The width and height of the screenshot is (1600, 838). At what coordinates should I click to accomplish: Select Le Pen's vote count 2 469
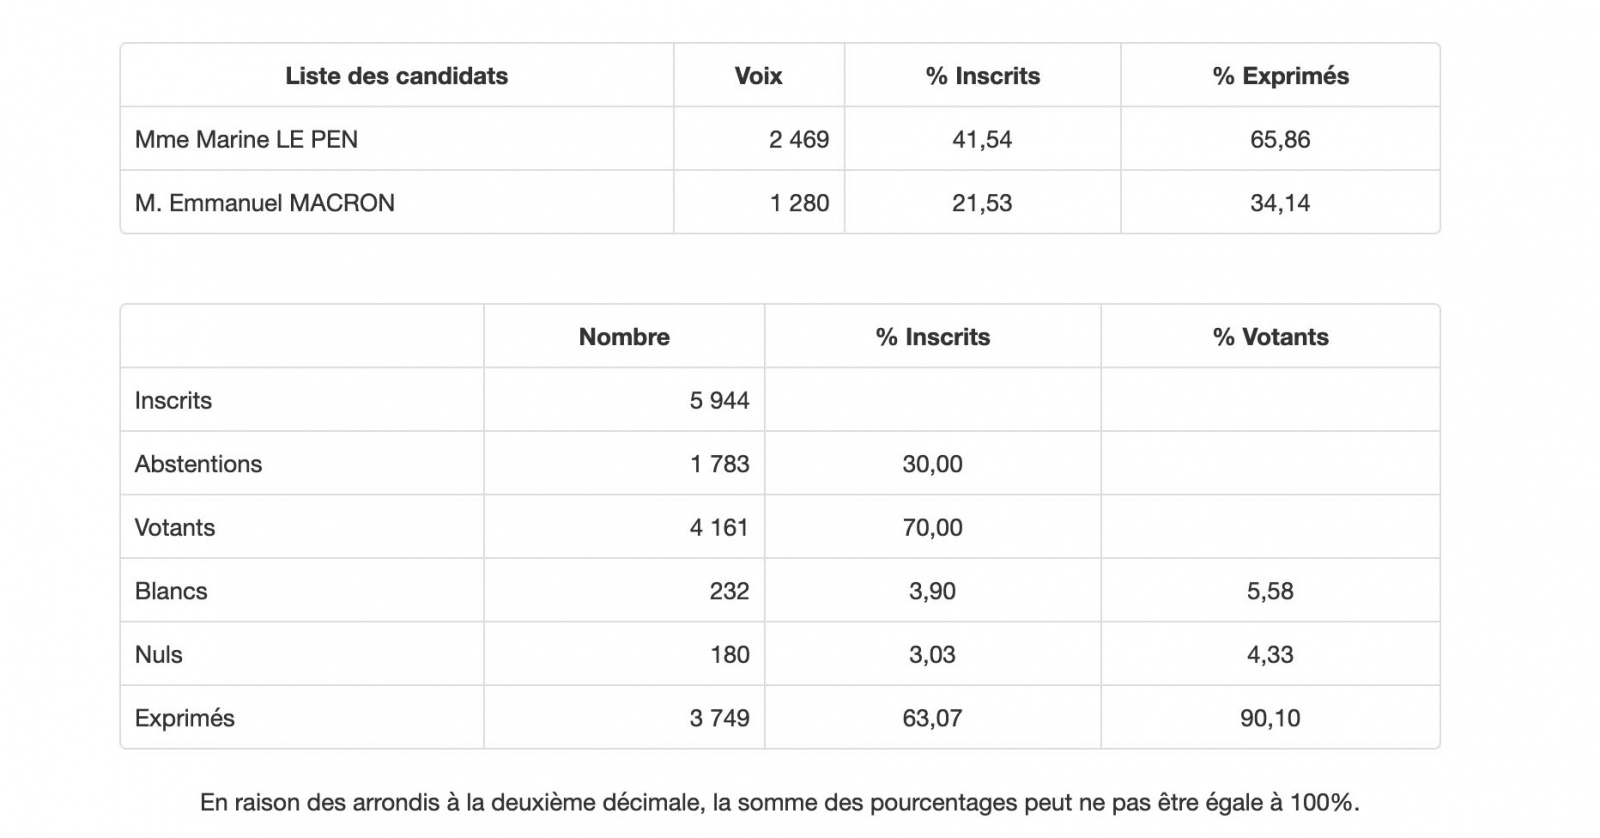[x=799, y=139]
